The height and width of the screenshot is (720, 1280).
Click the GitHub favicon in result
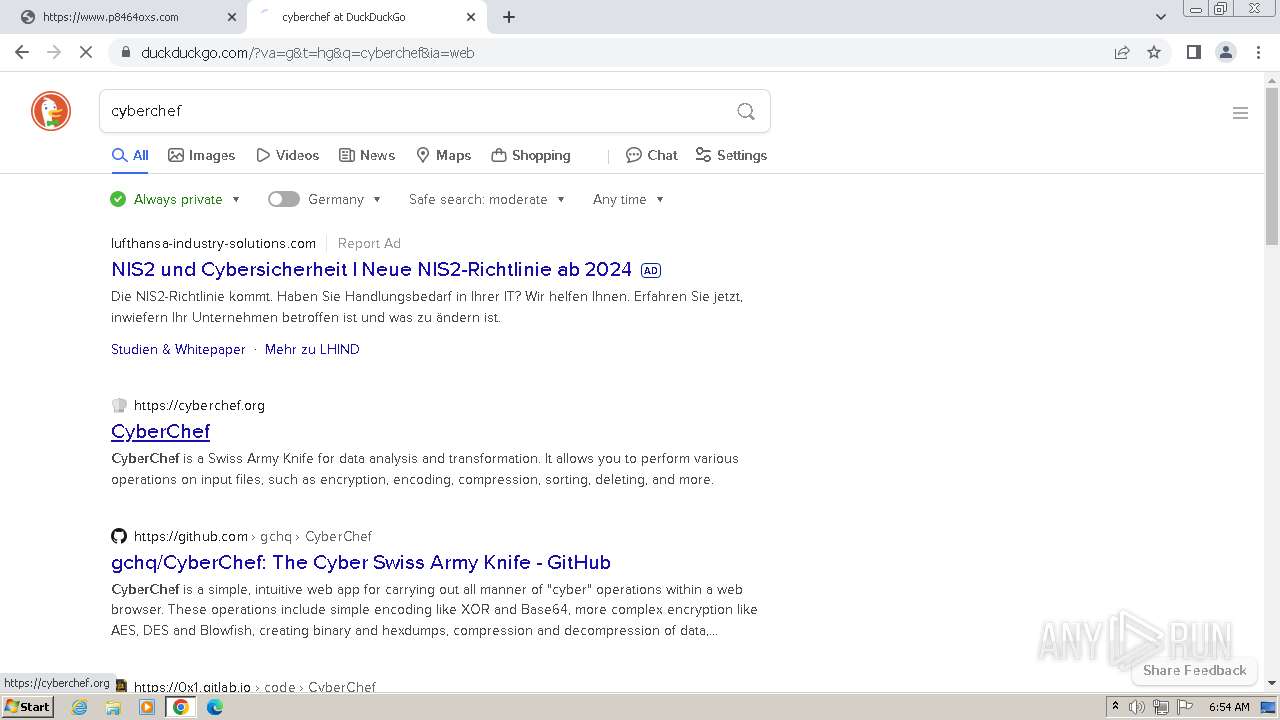119,536
